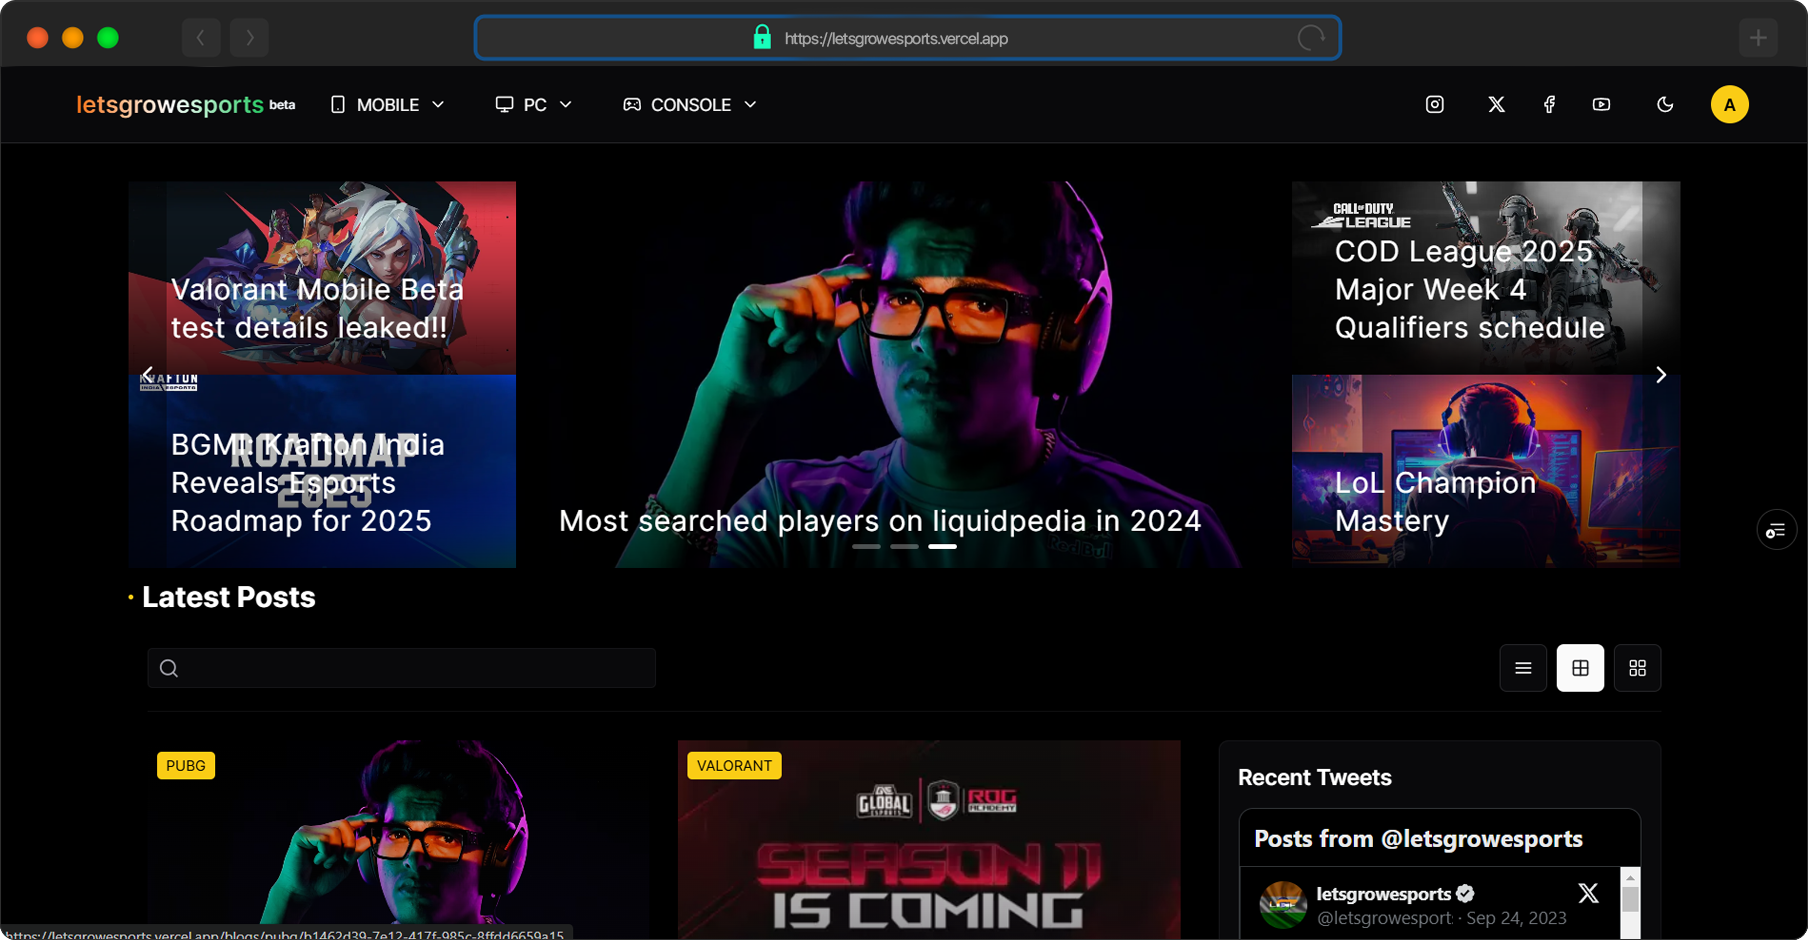The width and height of the screenshot is (1808, 940).
Task: Click the Recent Tweets heading
Action: tap(1314, 777)
